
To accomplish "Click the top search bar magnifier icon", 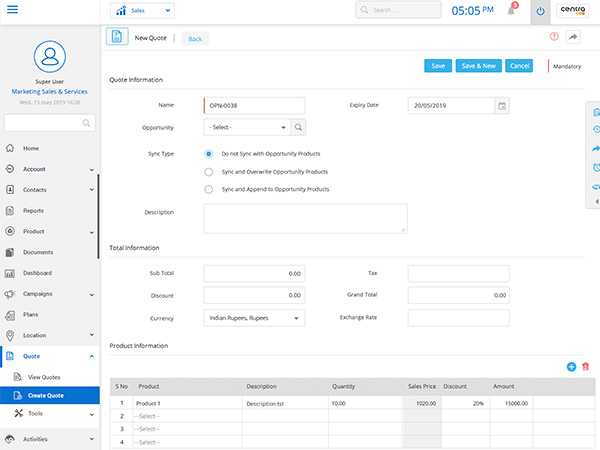I will (364, 10).
